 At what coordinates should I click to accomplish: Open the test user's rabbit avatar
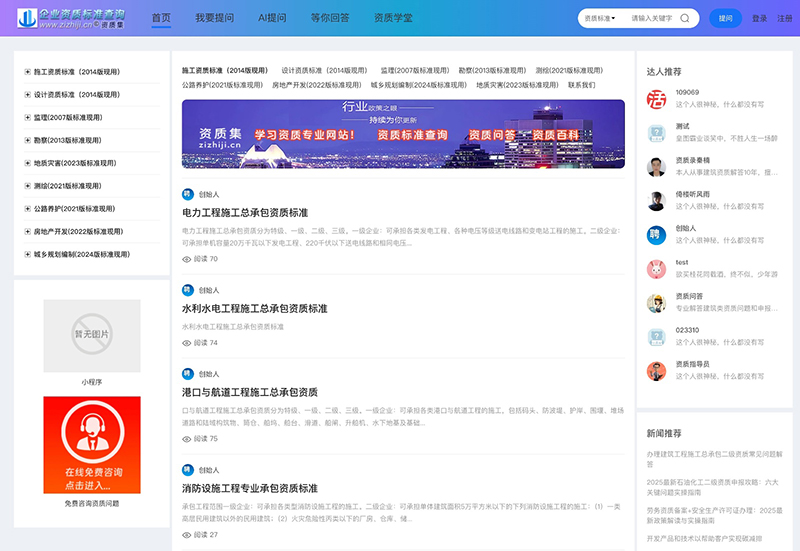(x=656, y=269)
